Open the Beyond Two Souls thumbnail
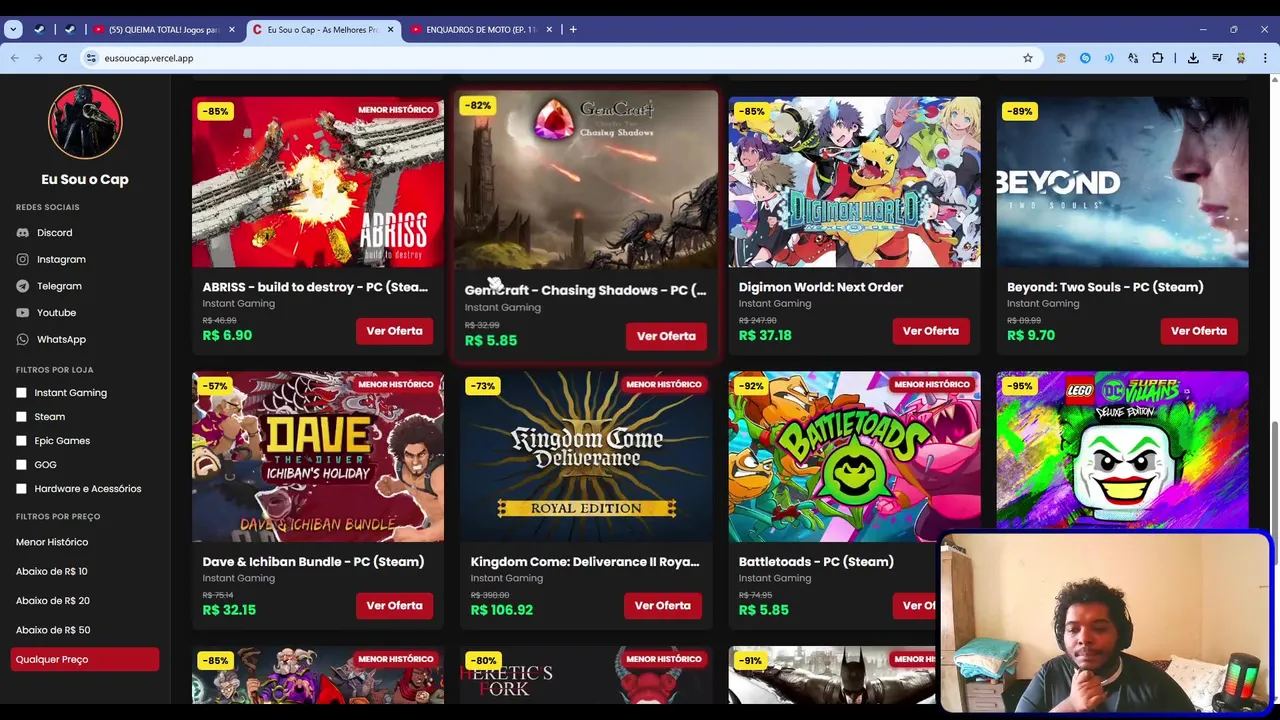Viewport: 1280px width, 720px height. (x=1122, y=182)
